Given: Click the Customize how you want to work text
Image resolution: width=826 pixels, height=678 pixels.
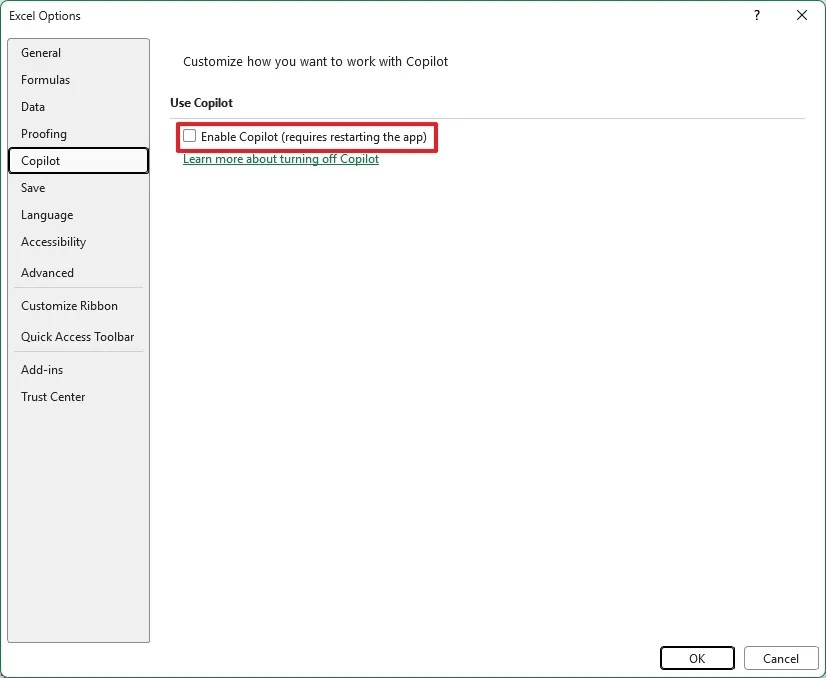Looking at the screenshot, I should point(316,62).
